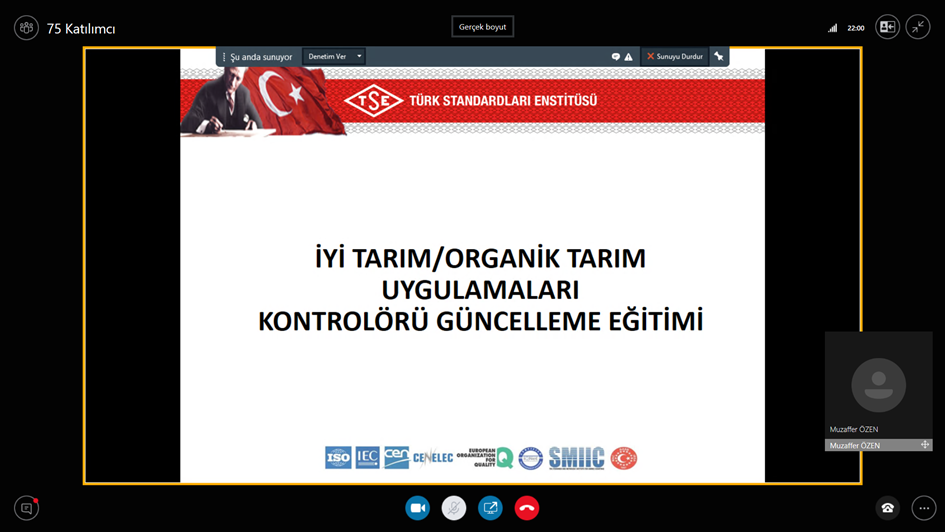Expand the more options ellipsis menu

pyautogui.click(x=924, y=508)
